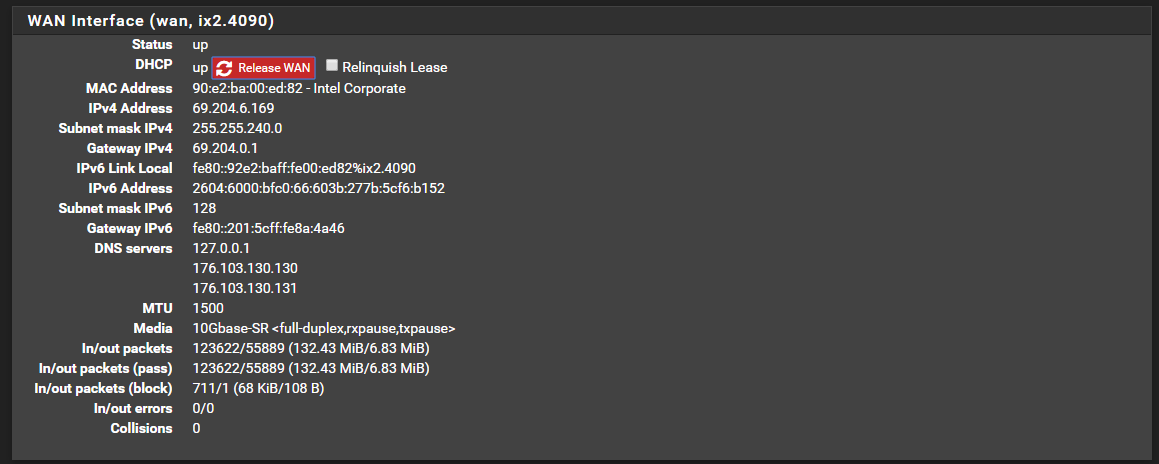
Task: Click the MTU value 1500
Action: 208,308
